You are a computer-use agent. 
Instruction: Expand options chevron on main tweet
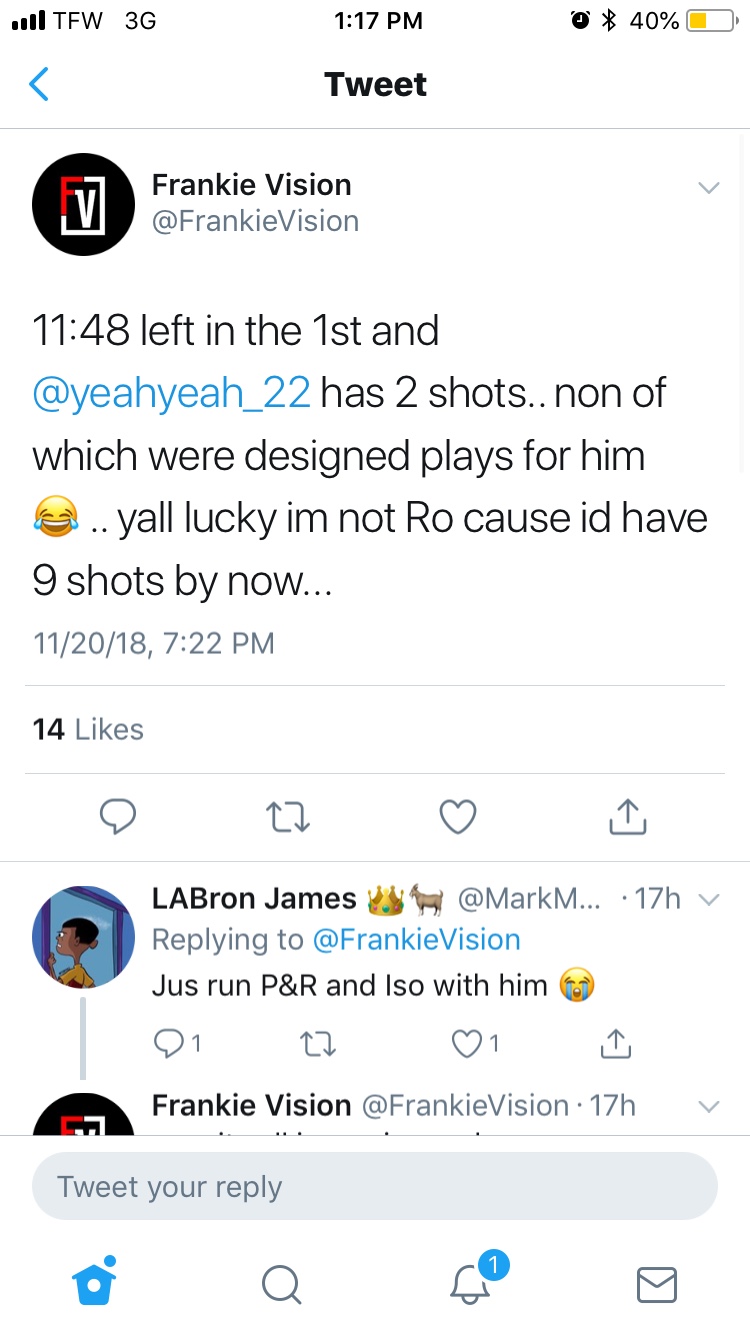[708, 188]
